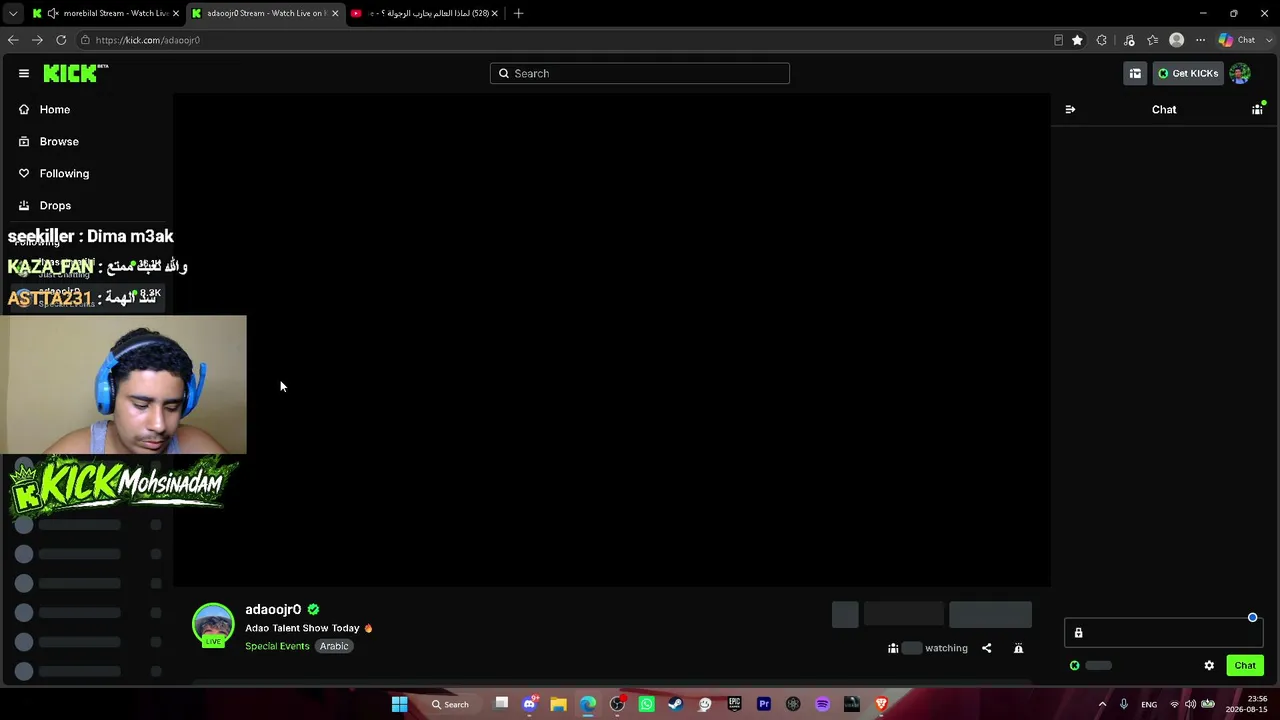Mute toggle on the morebilal Stream tab
This screenshot has width=1280, height=720.
point(52,13)
